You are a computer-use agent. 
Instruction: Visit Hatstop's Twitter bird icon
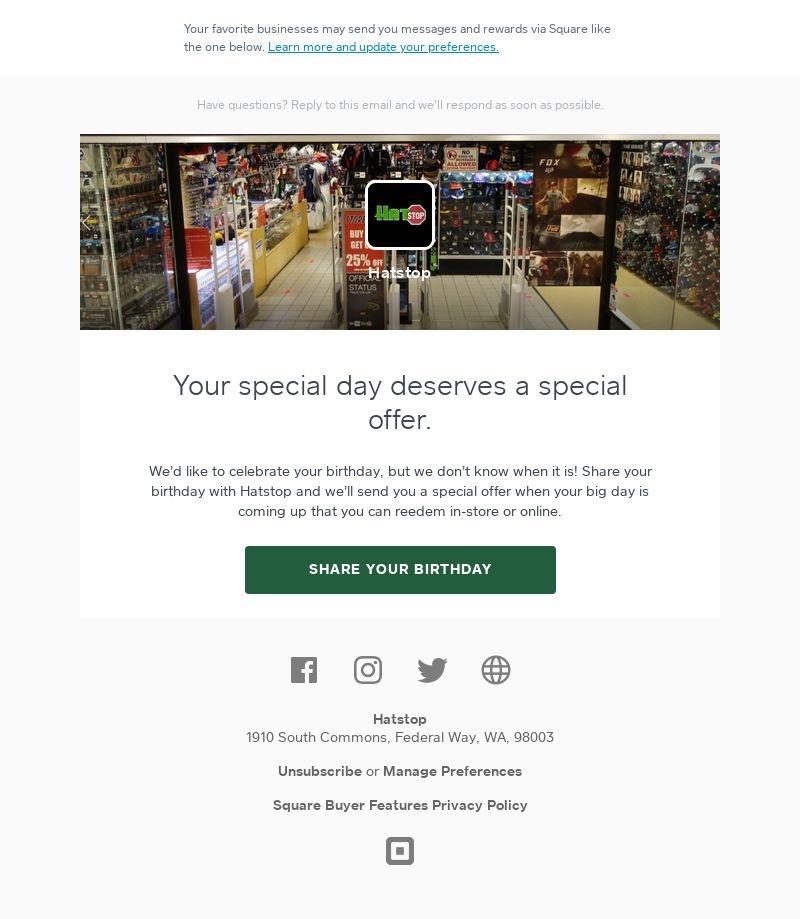tap(432, 670)
